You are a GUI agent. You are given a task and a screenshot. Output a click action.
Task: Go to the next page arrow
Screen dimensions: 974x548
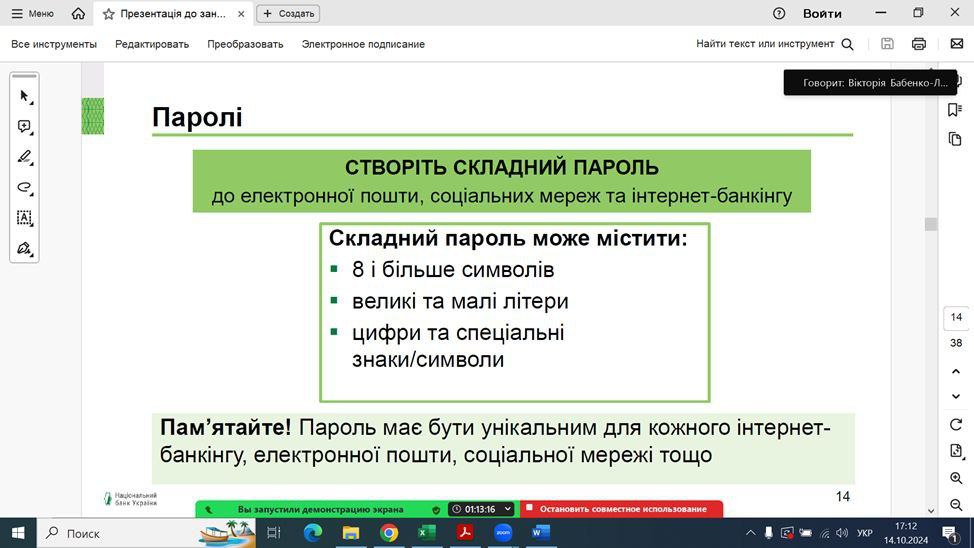[x=956, y=397]
